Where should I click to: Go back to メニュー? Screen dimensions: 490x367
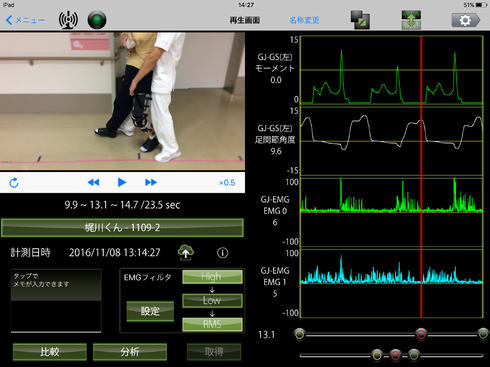[25, 20]
